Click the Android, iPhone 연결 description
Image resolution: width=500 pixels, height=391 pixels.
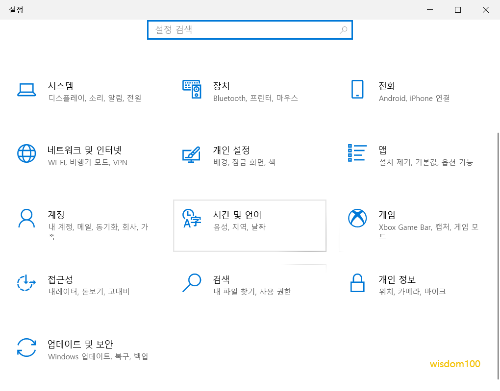click(414, 98)
